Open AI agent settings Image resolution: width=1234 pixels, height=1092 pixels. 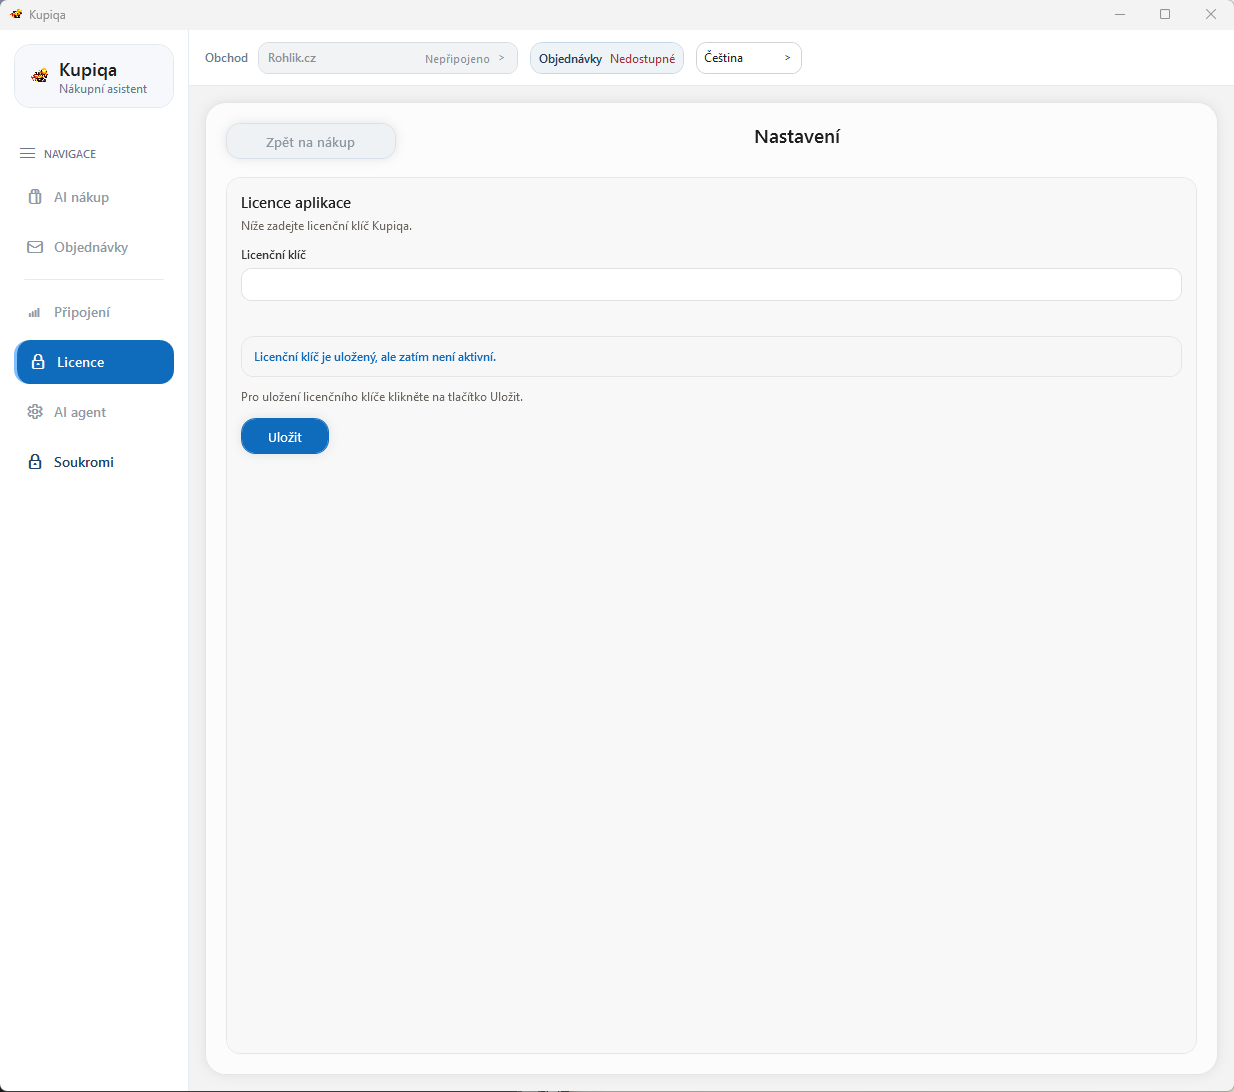point(94,412)
